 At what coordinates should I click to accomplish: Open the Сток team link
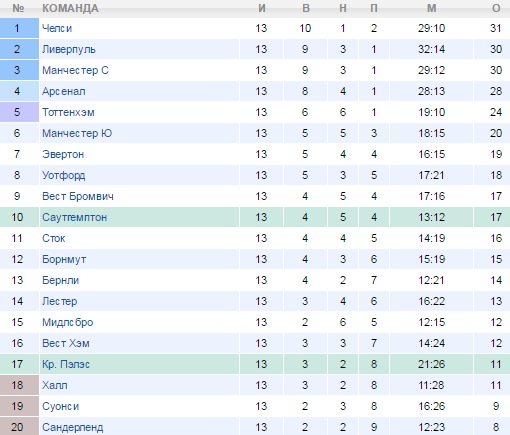pyautogui.click(x=54, y=238)
